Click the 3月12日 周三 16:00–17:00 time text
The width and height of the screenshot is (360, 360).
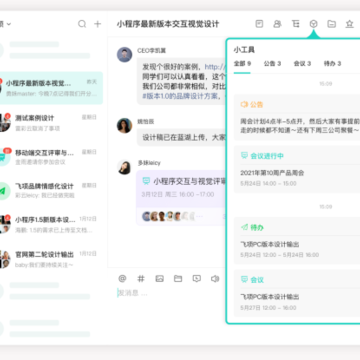point(178,194)
